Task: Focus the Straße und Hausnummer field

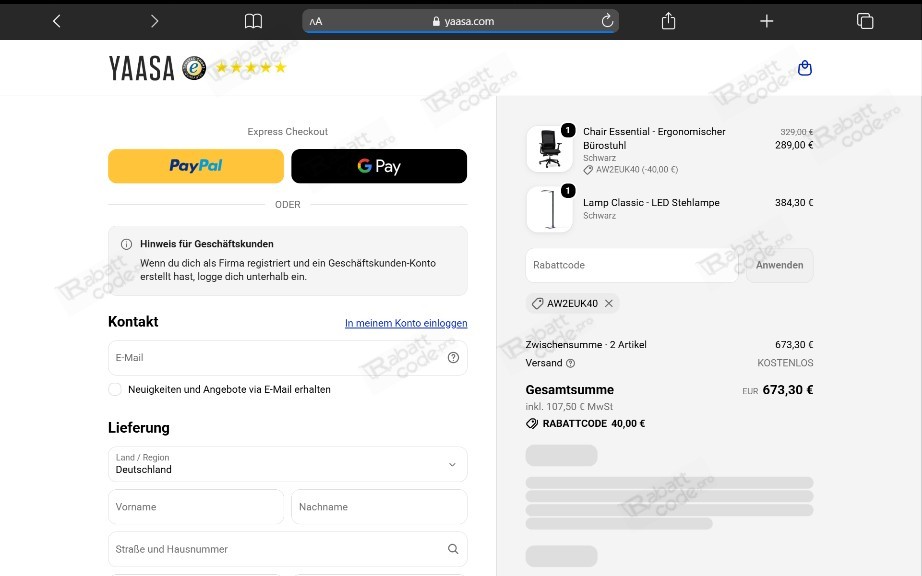Action: [x=288, y=549]
